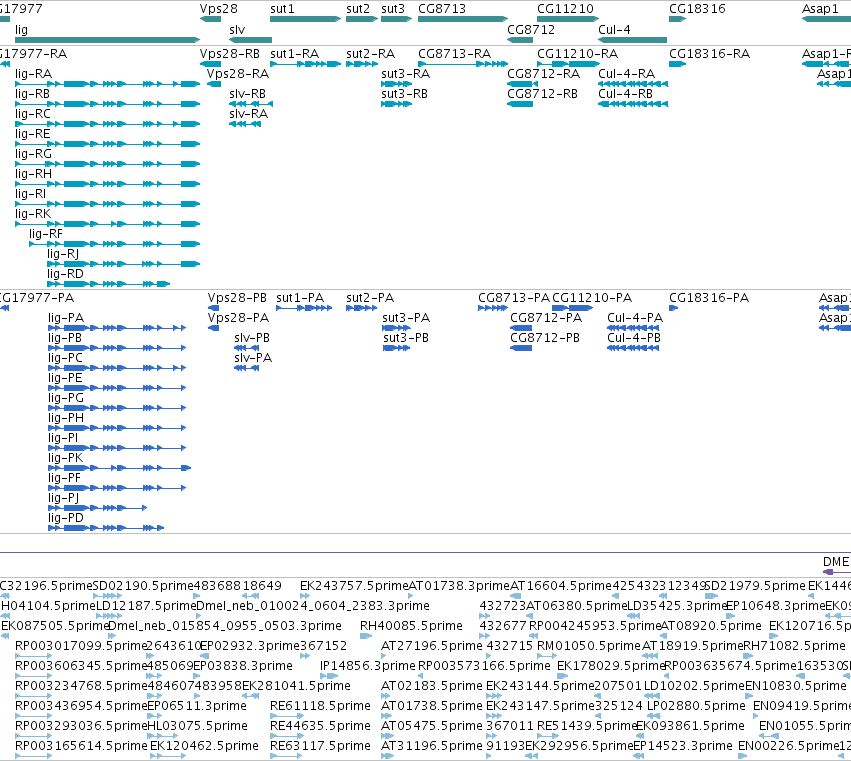851x761 pixels.
Task: Select transcript lig-RJ
Action: pyautogui.click(x=123, y=264)
